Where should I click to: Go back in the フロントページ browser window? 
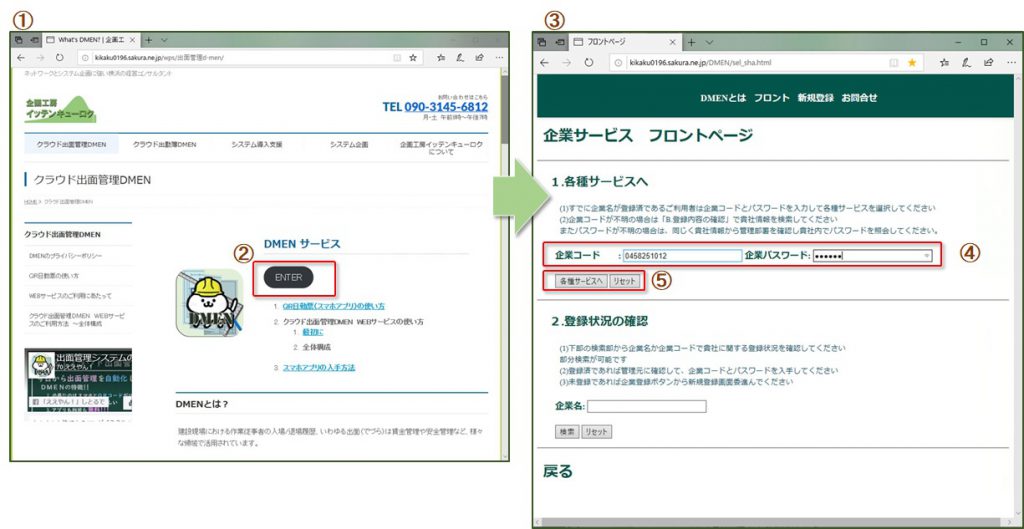(x=545, y=63)
